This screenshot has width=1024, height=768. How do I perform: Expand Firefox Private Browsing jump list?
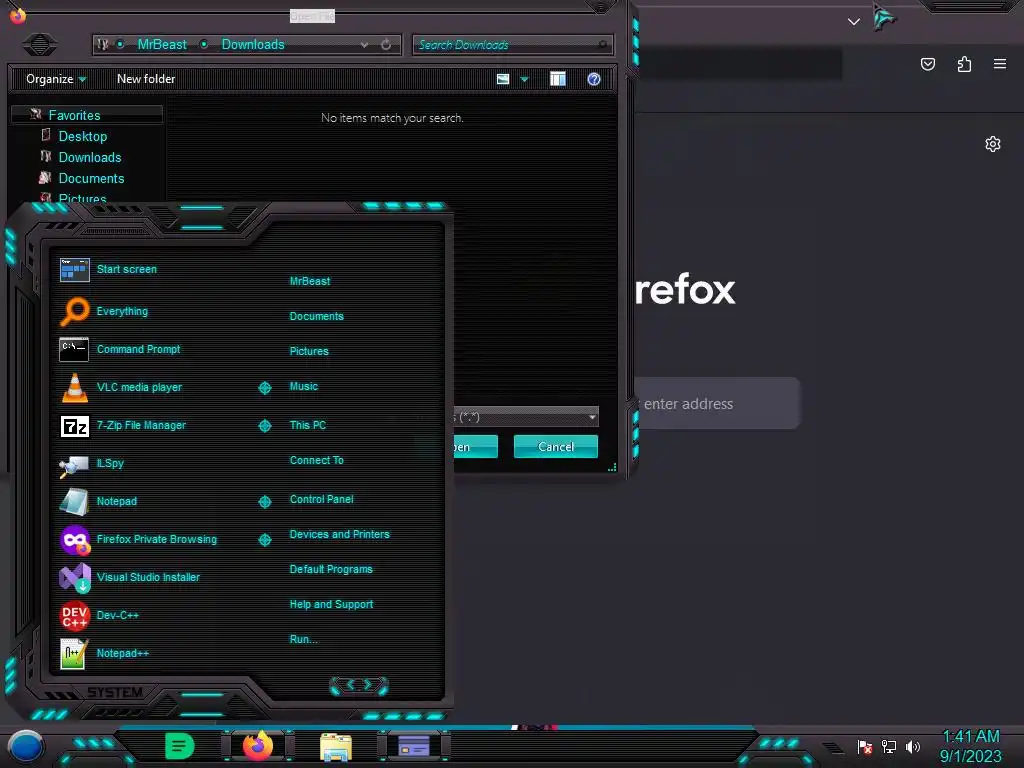pos(264,539)
